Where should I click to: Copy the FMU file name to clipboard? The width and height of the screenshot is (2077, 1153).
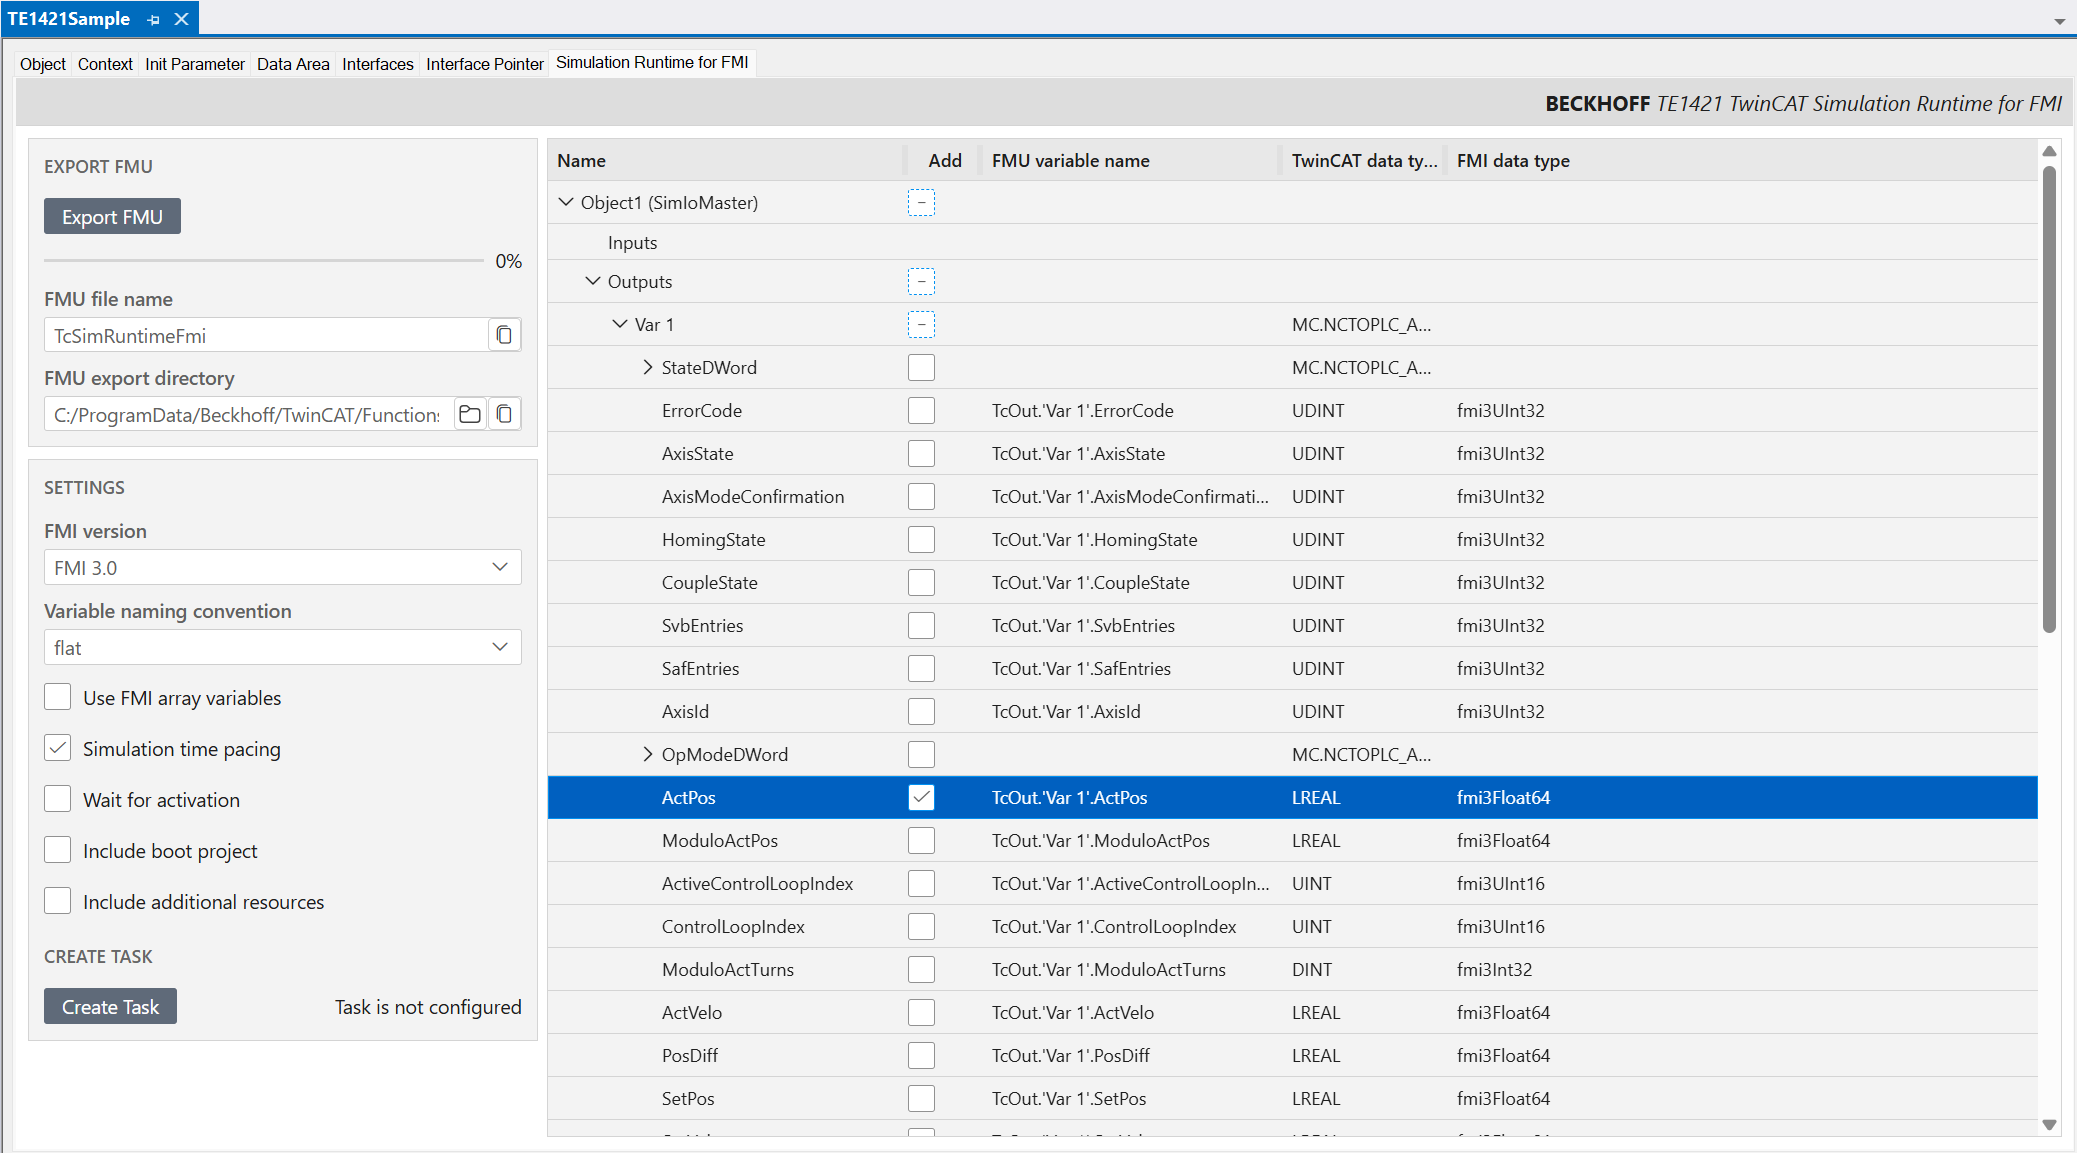(x=504, y=335)
